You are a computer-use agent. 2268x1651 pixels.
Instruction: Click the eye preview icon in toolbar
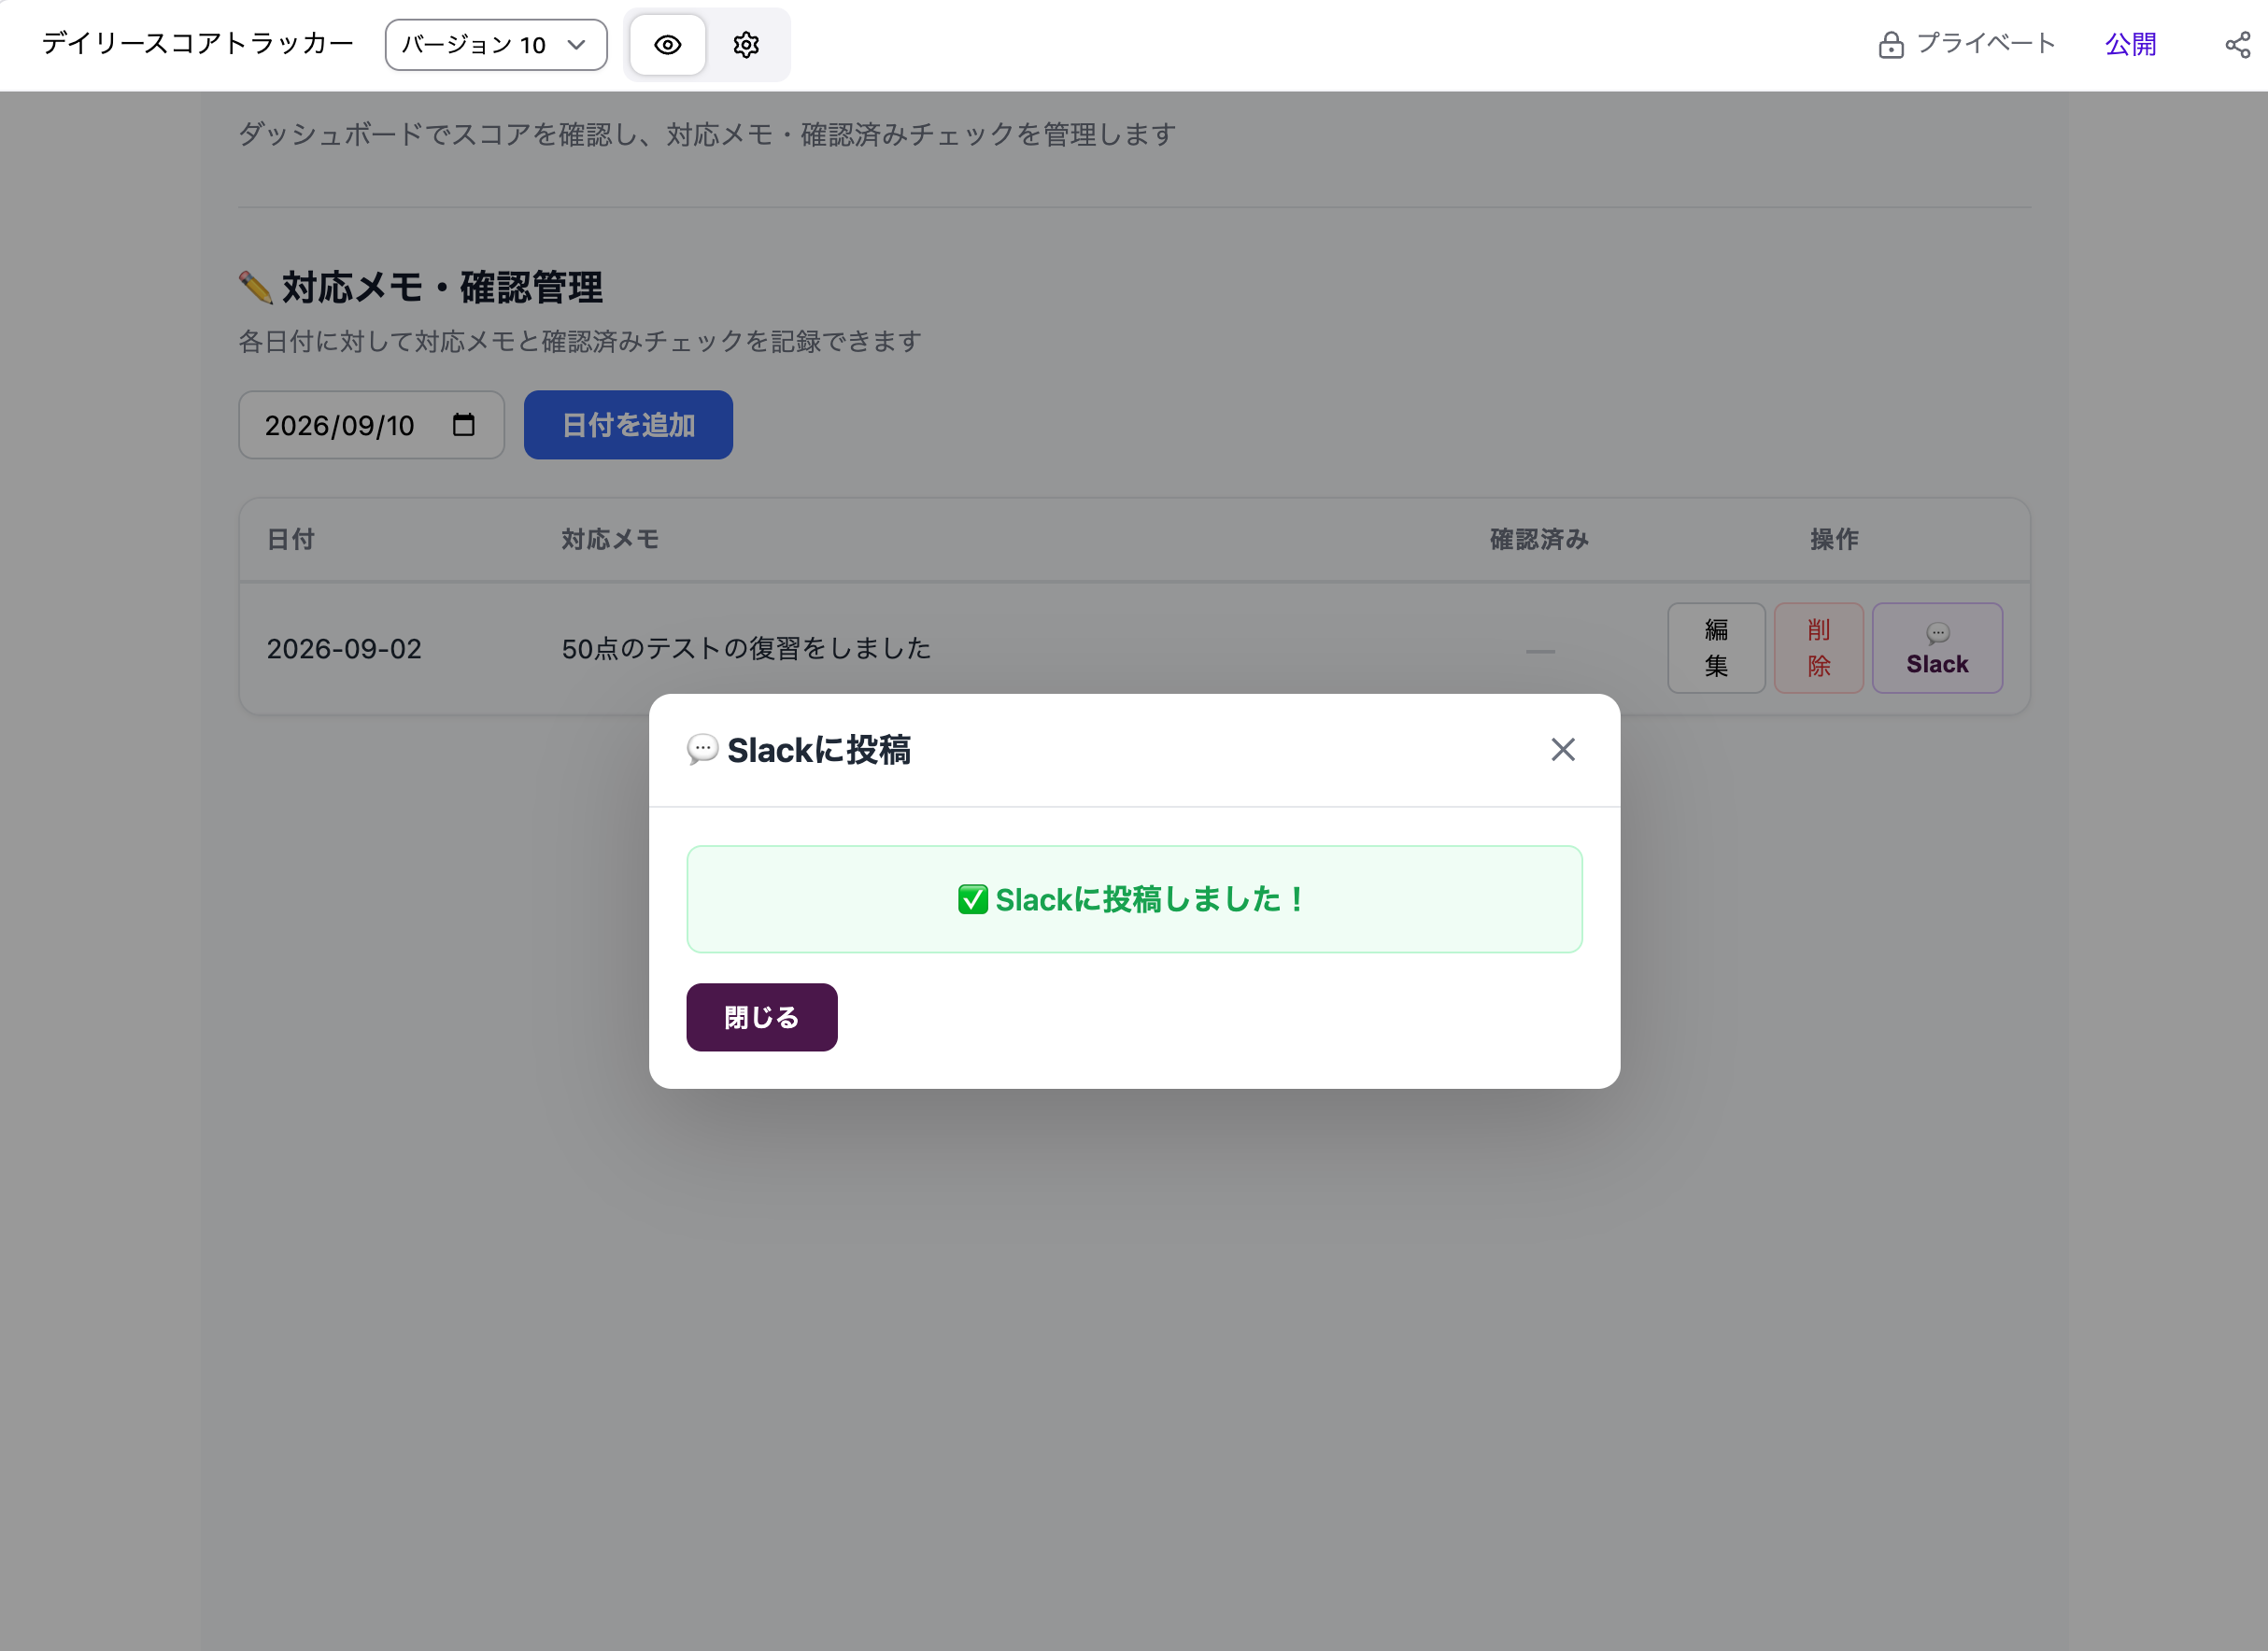667,45
